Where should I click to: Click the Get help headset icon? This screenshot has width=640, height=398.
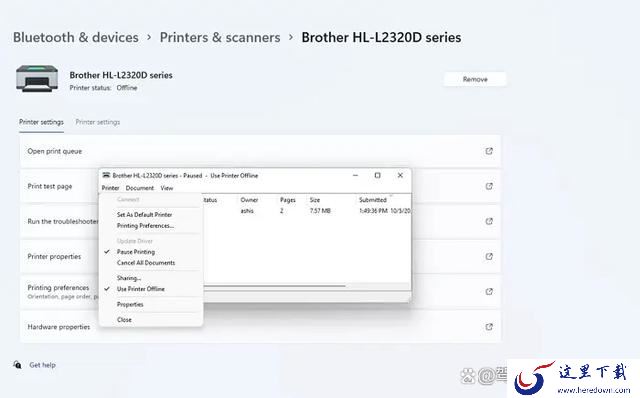click(18, 365)
